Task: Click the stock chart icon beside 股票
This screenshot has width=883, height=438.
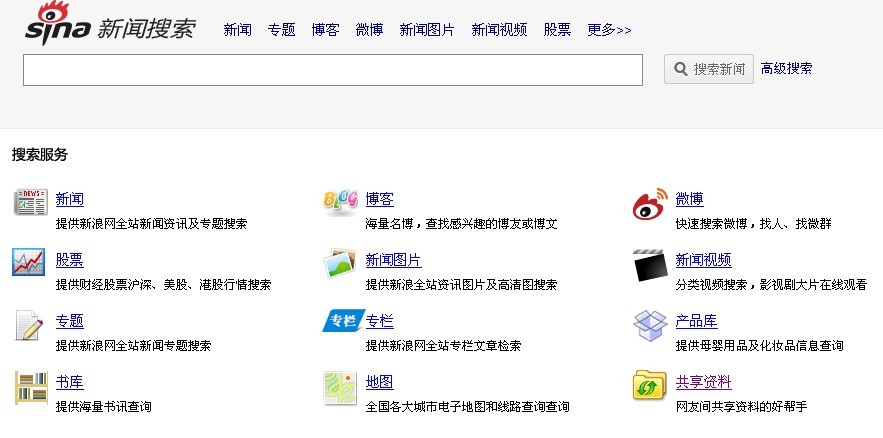Action: click(x=28, y=262)
